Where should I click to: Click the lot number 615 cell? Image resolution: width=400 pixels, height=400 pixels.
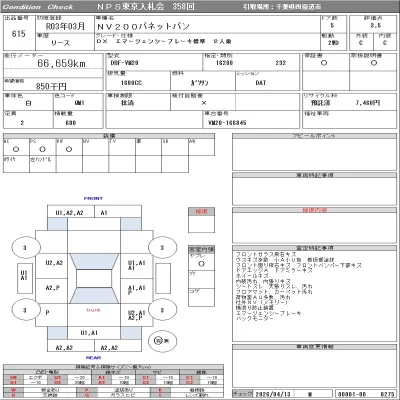point(19,33)
